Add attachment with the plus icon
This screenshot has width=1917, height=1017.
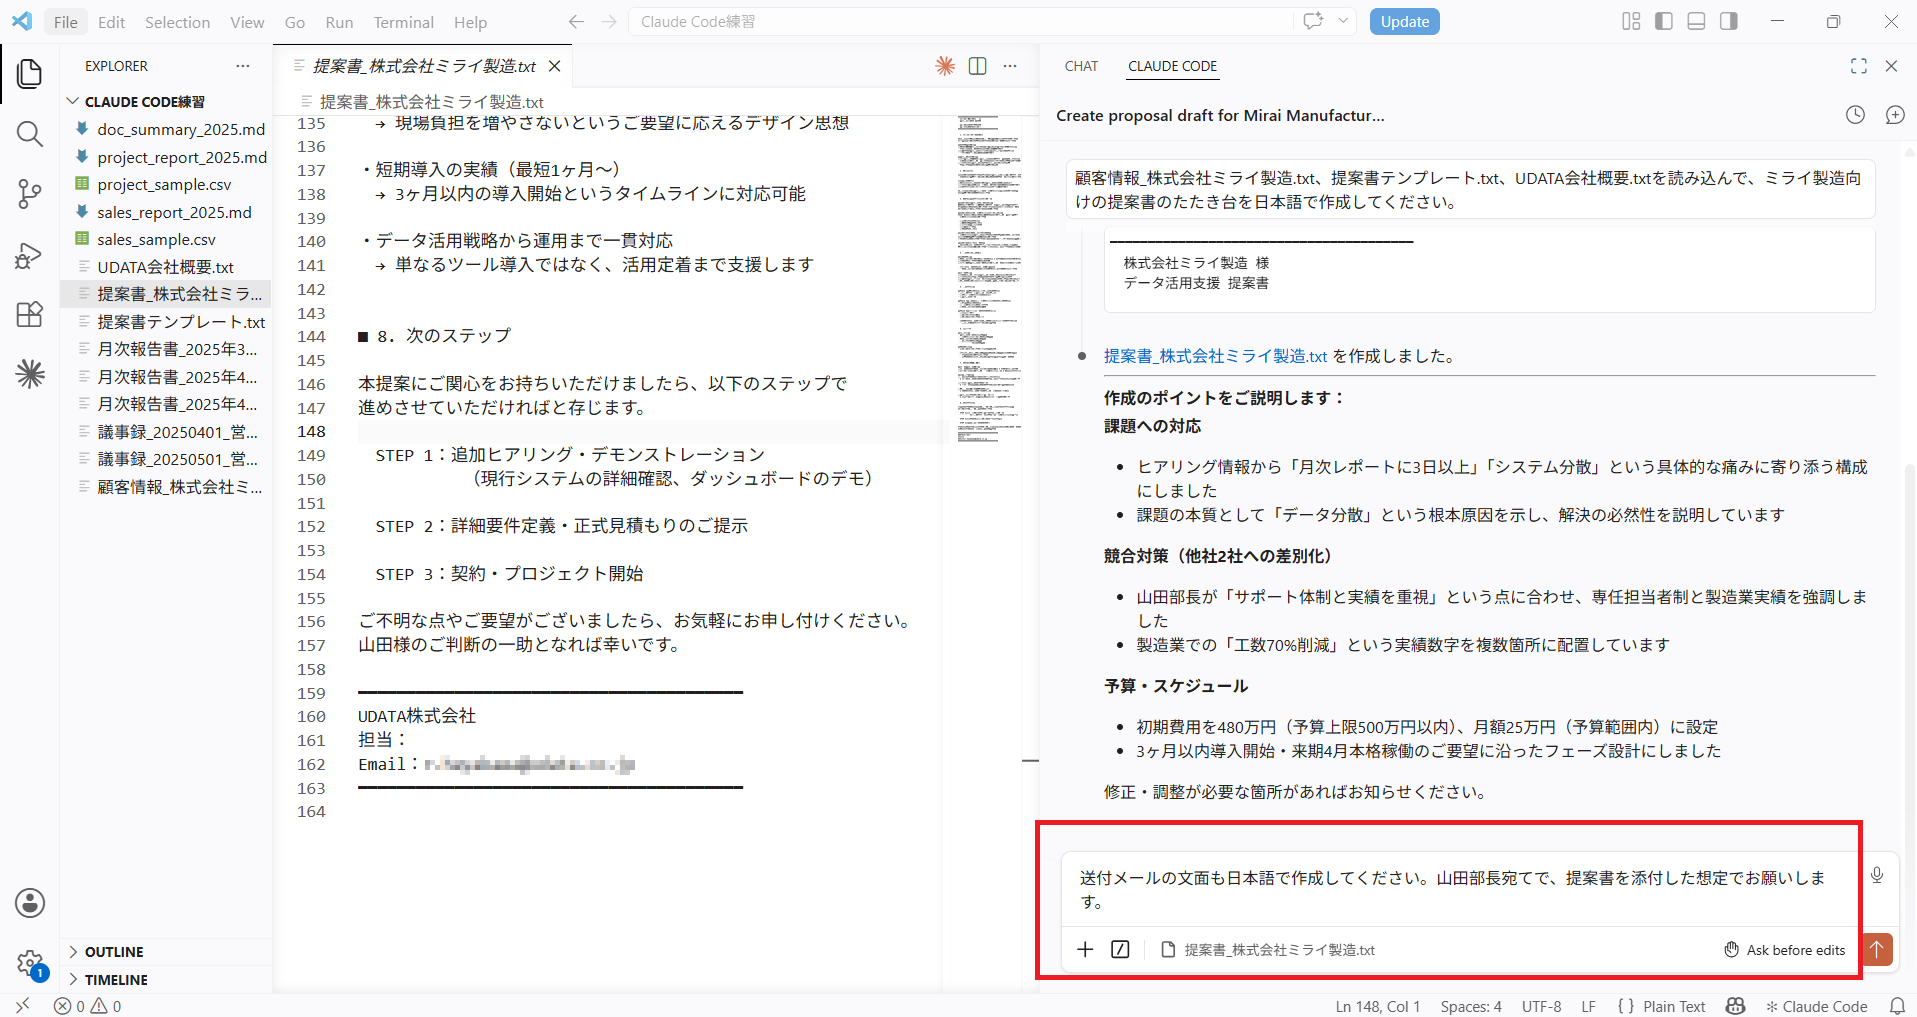(x=1085, y=949)
